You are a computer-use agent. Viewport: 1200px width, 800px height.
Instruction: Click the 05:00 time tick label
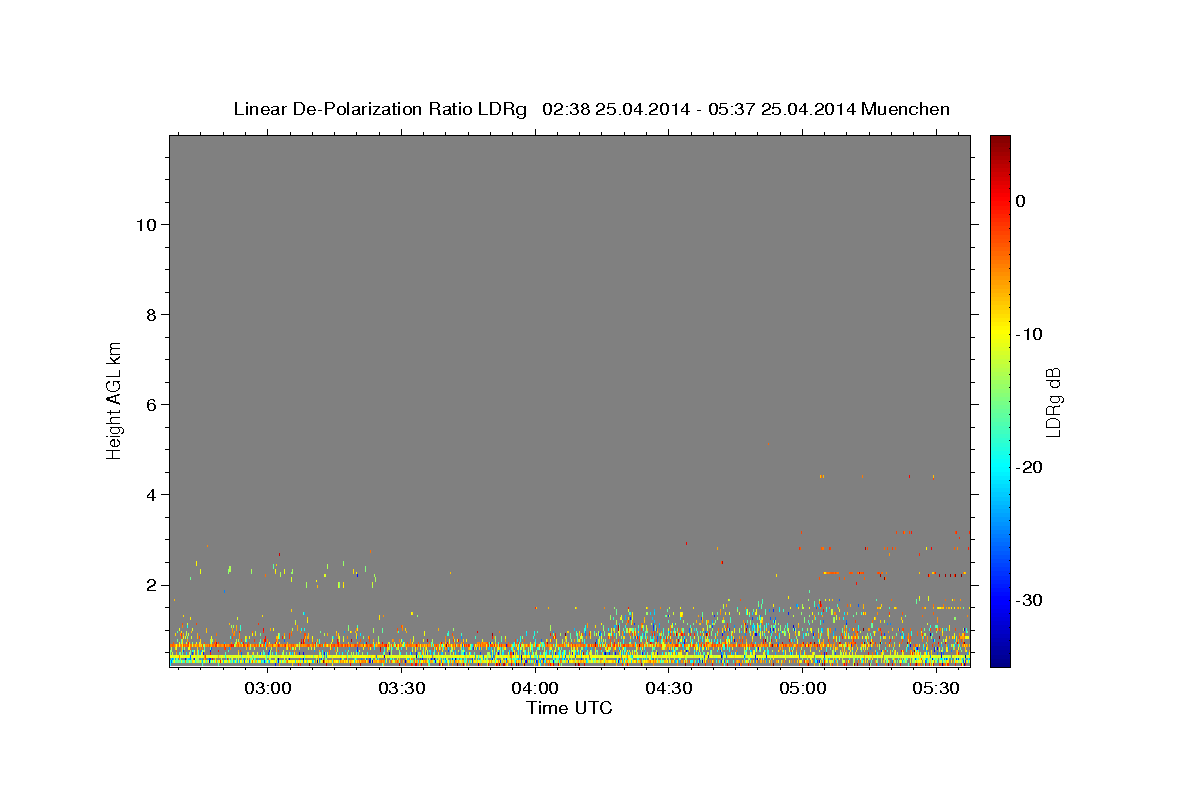pyautogui.click(x=803, y=689)
